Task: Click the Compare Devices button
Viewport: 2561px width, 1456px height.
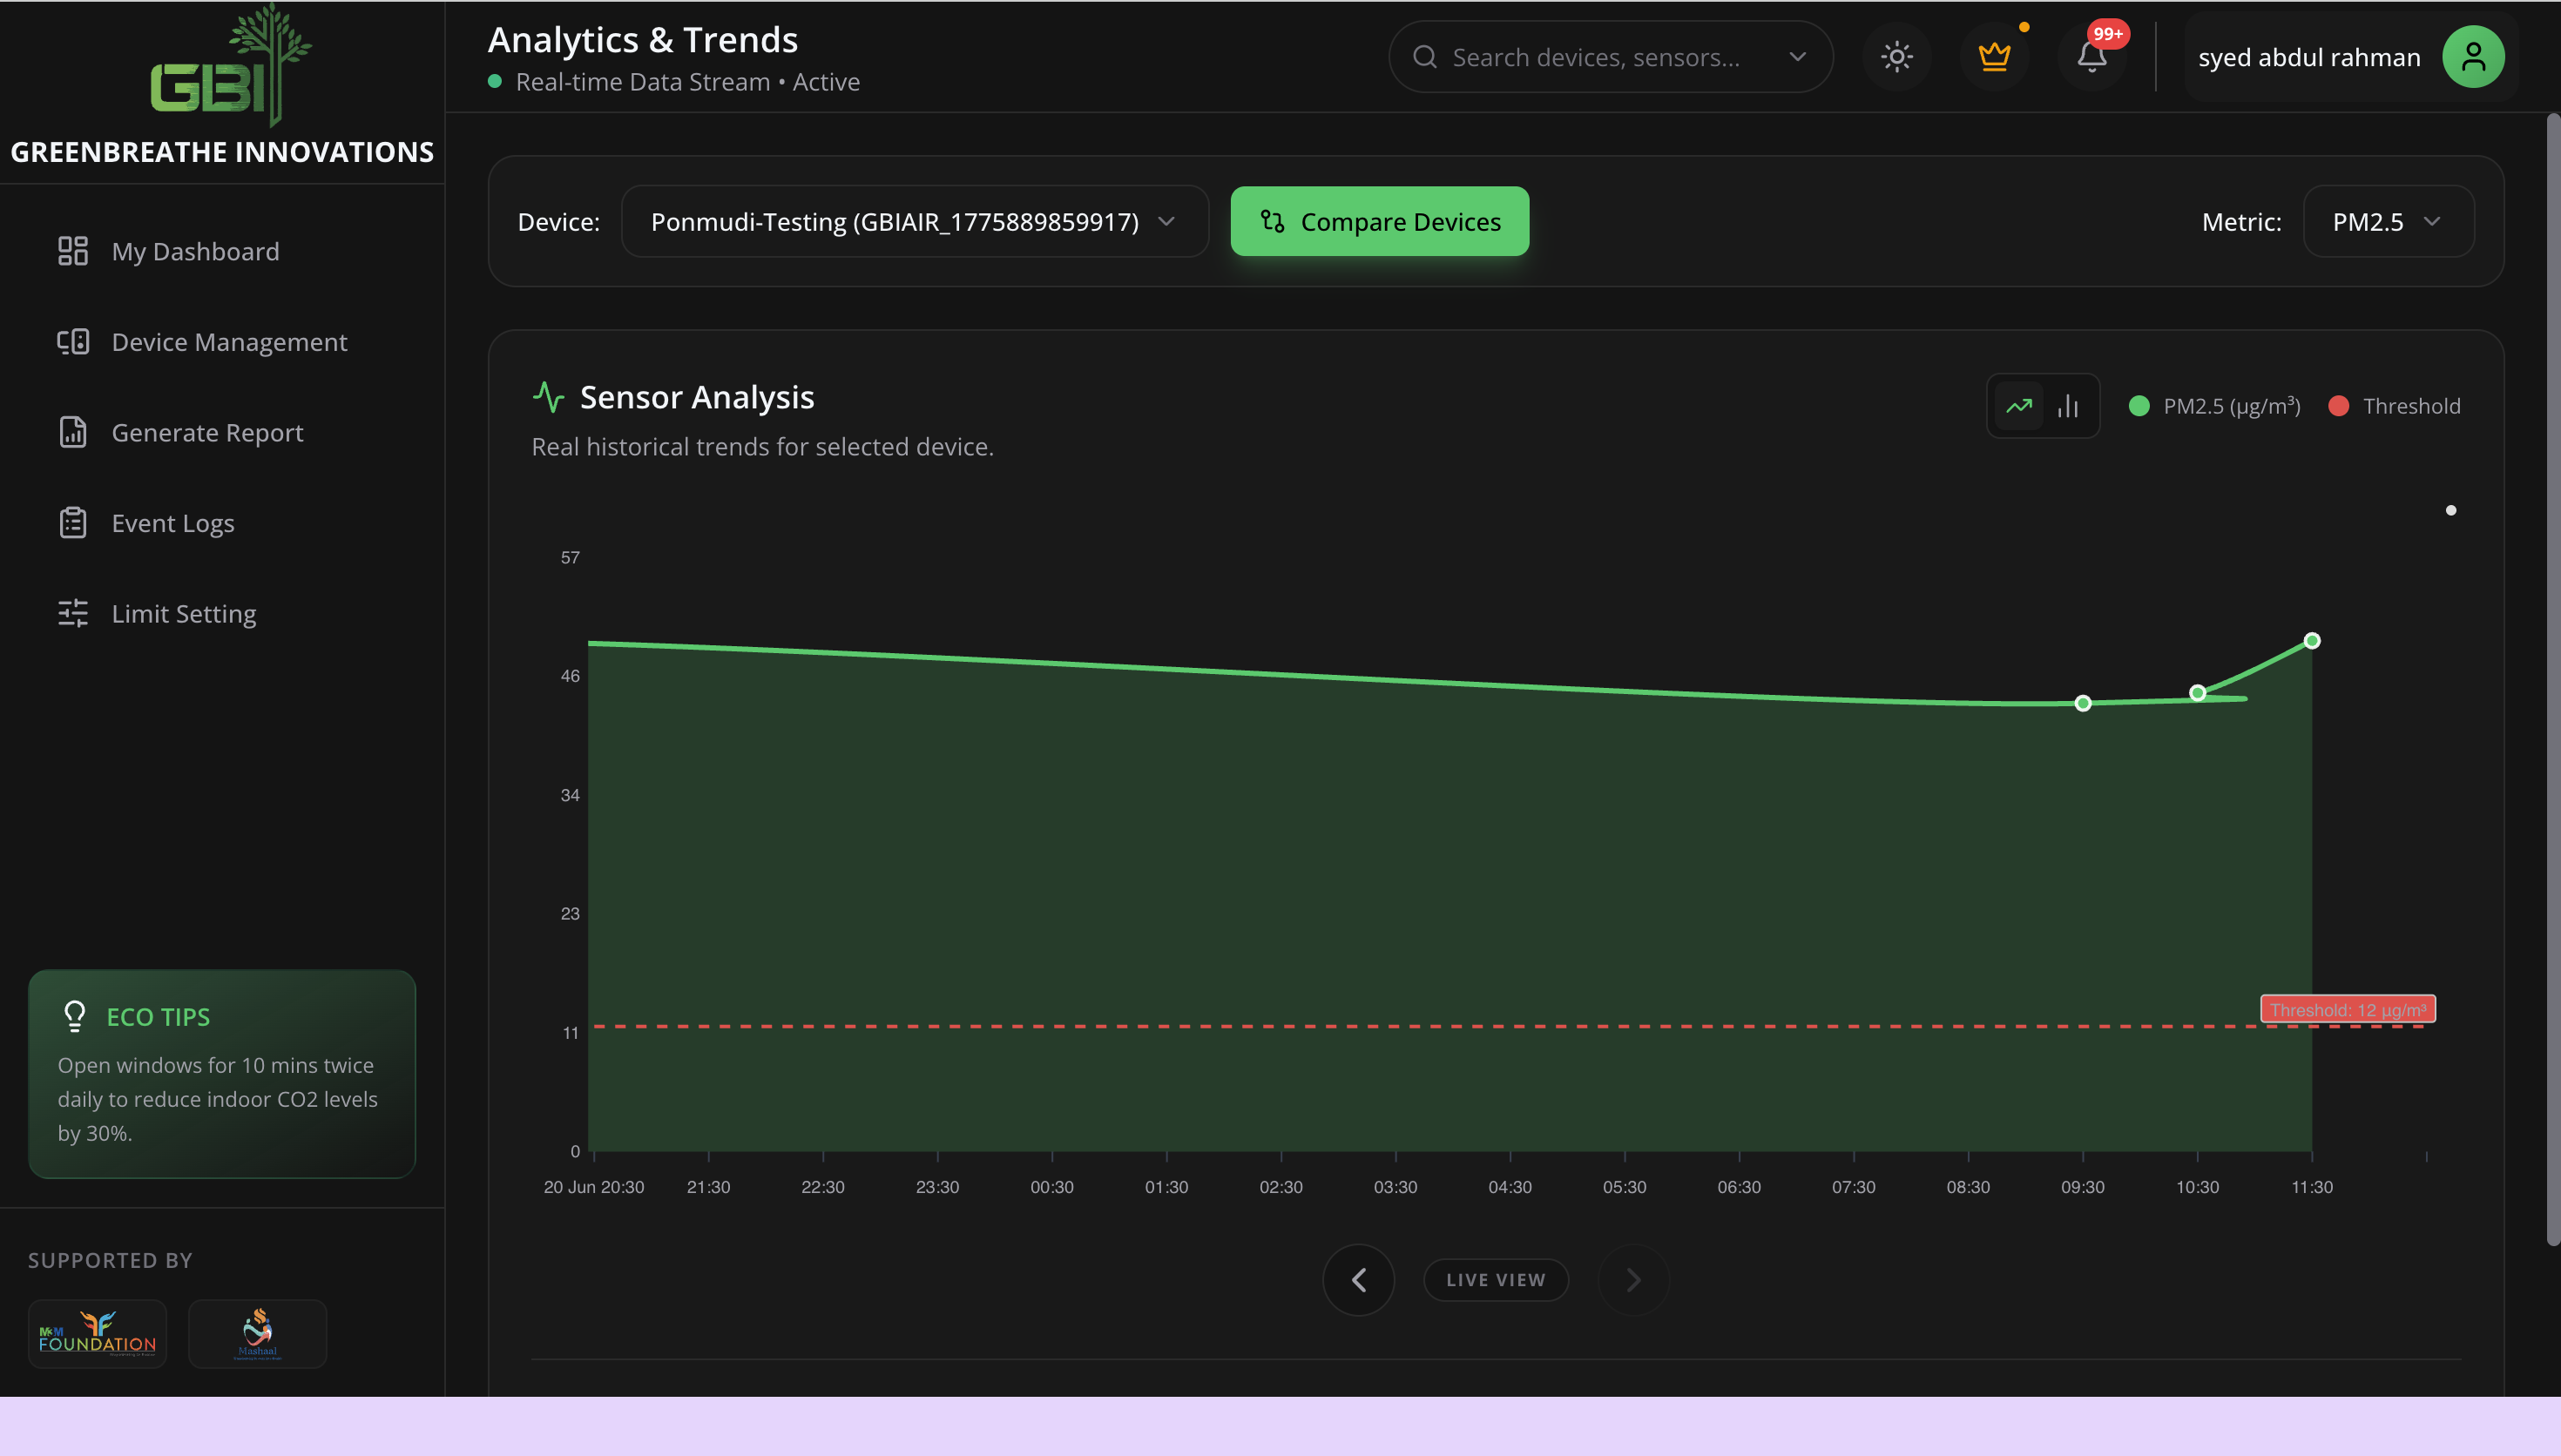Action: click(x=1379, y=221)
